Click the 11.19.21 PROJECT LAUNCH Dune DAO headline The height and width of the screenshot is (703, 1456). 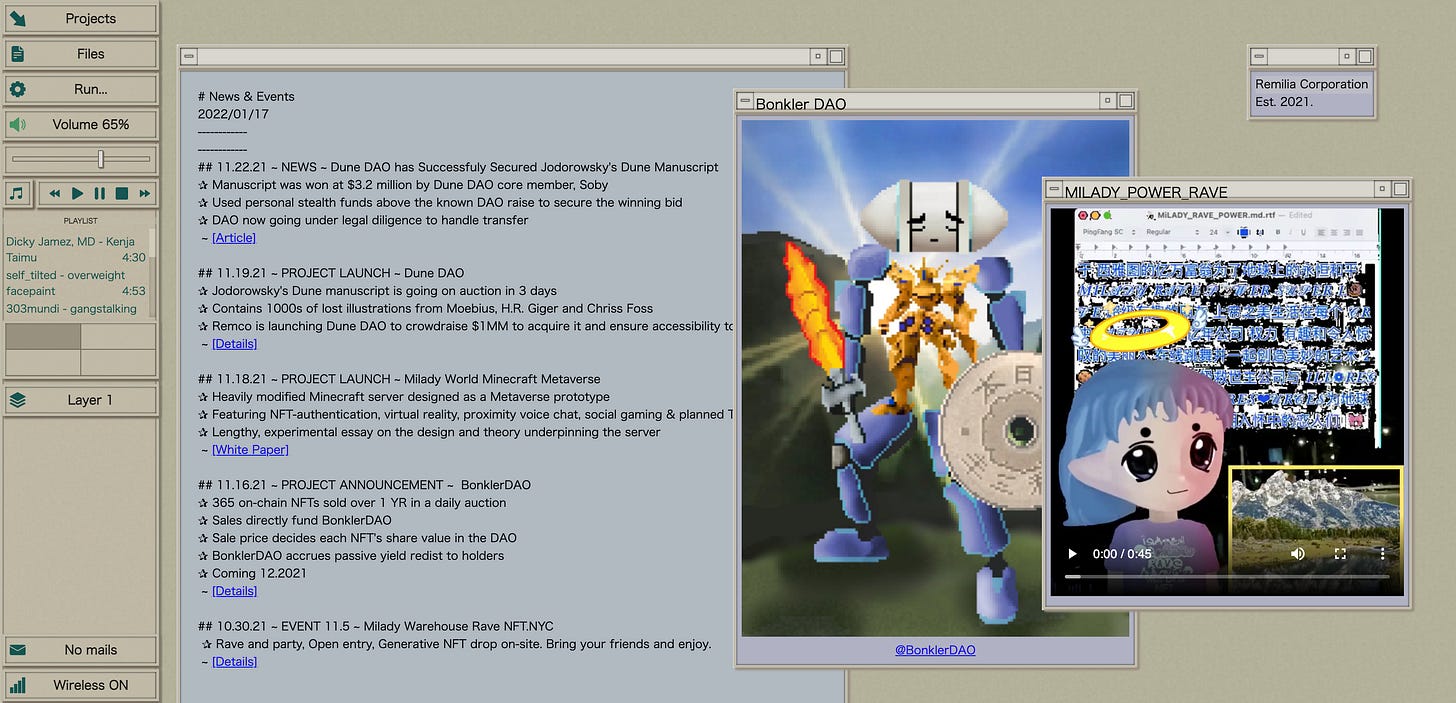331,273
